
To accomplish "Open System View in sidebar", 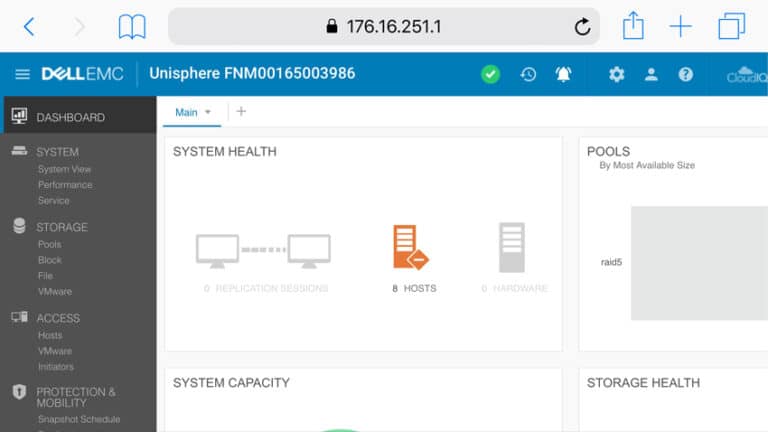I will [64, 169].
